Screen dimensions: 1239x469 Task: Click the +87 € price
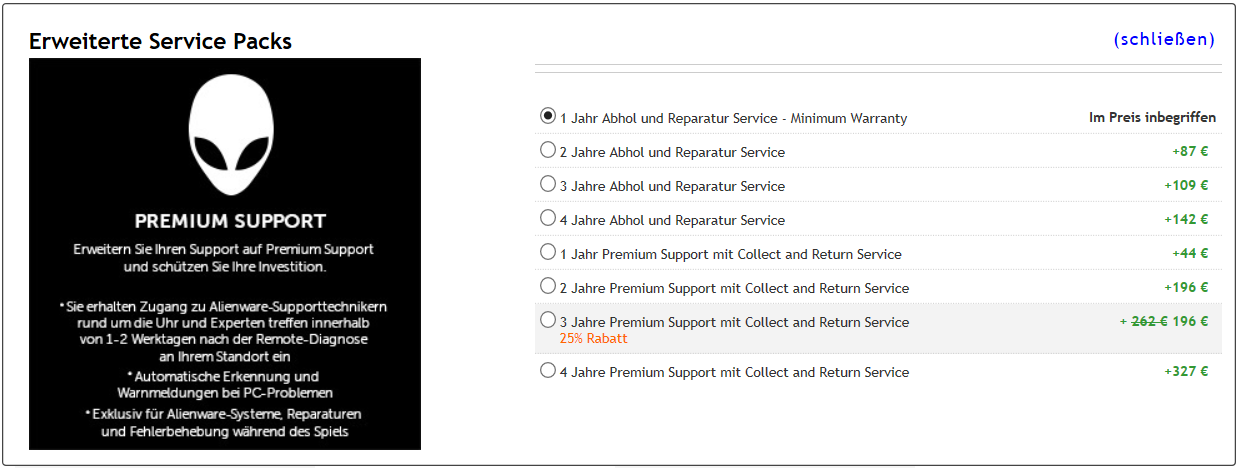point(1190,152)
